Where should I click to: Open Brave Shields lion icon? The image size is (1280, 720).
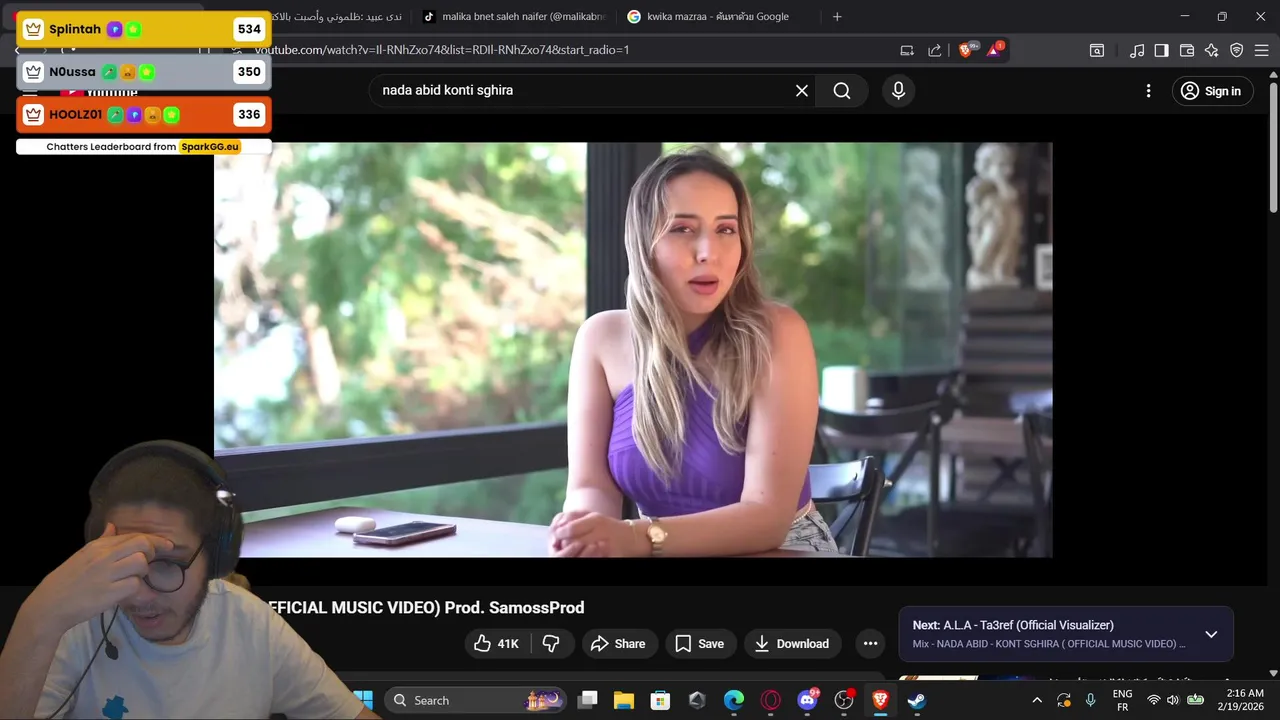point(966,50)
